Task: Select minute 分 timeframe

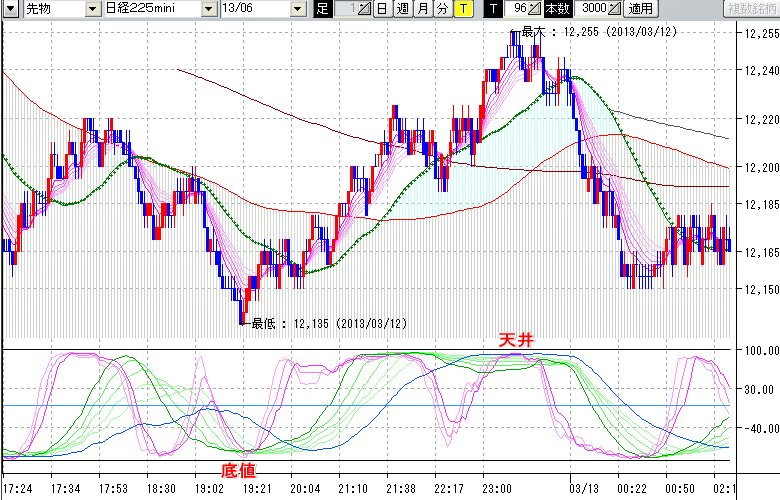Action: (x=443, y=9)
